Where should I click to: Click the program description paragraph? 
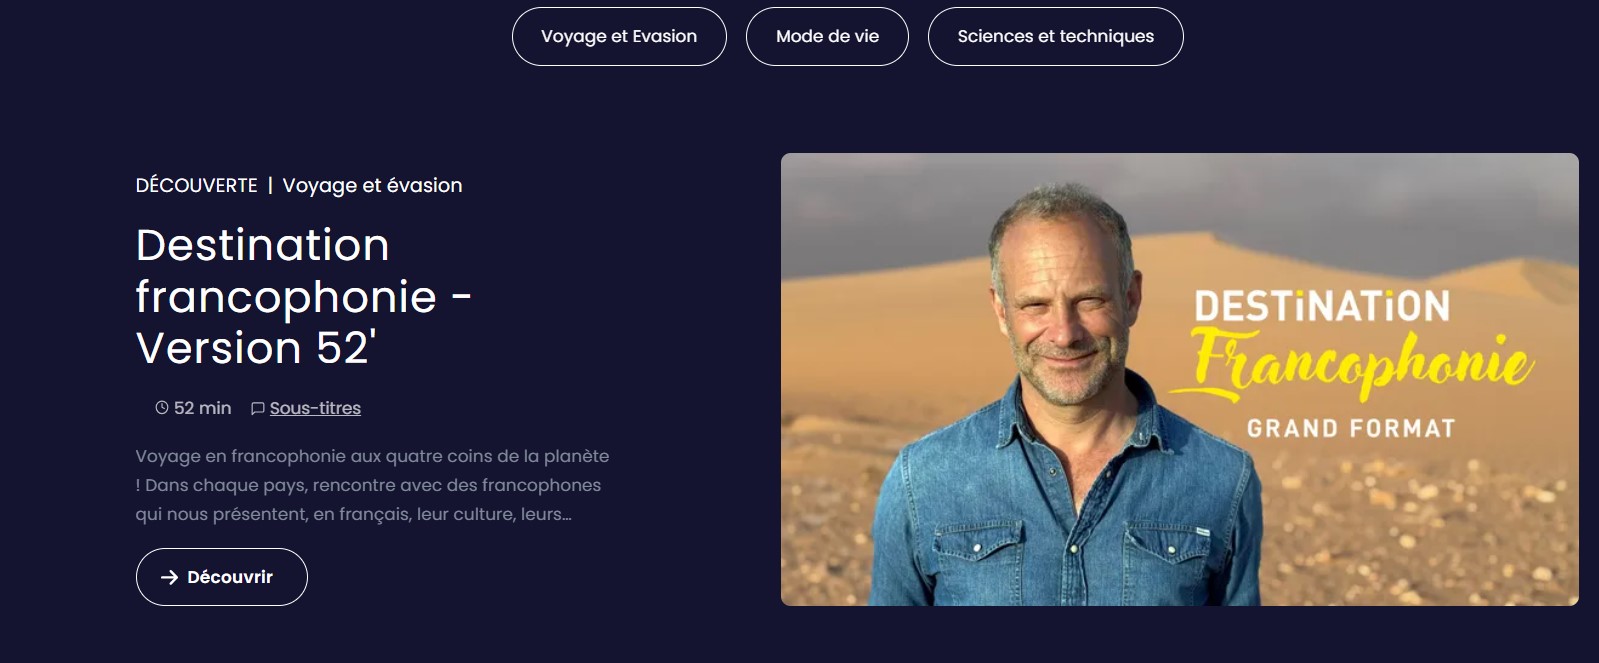point(372,485)
